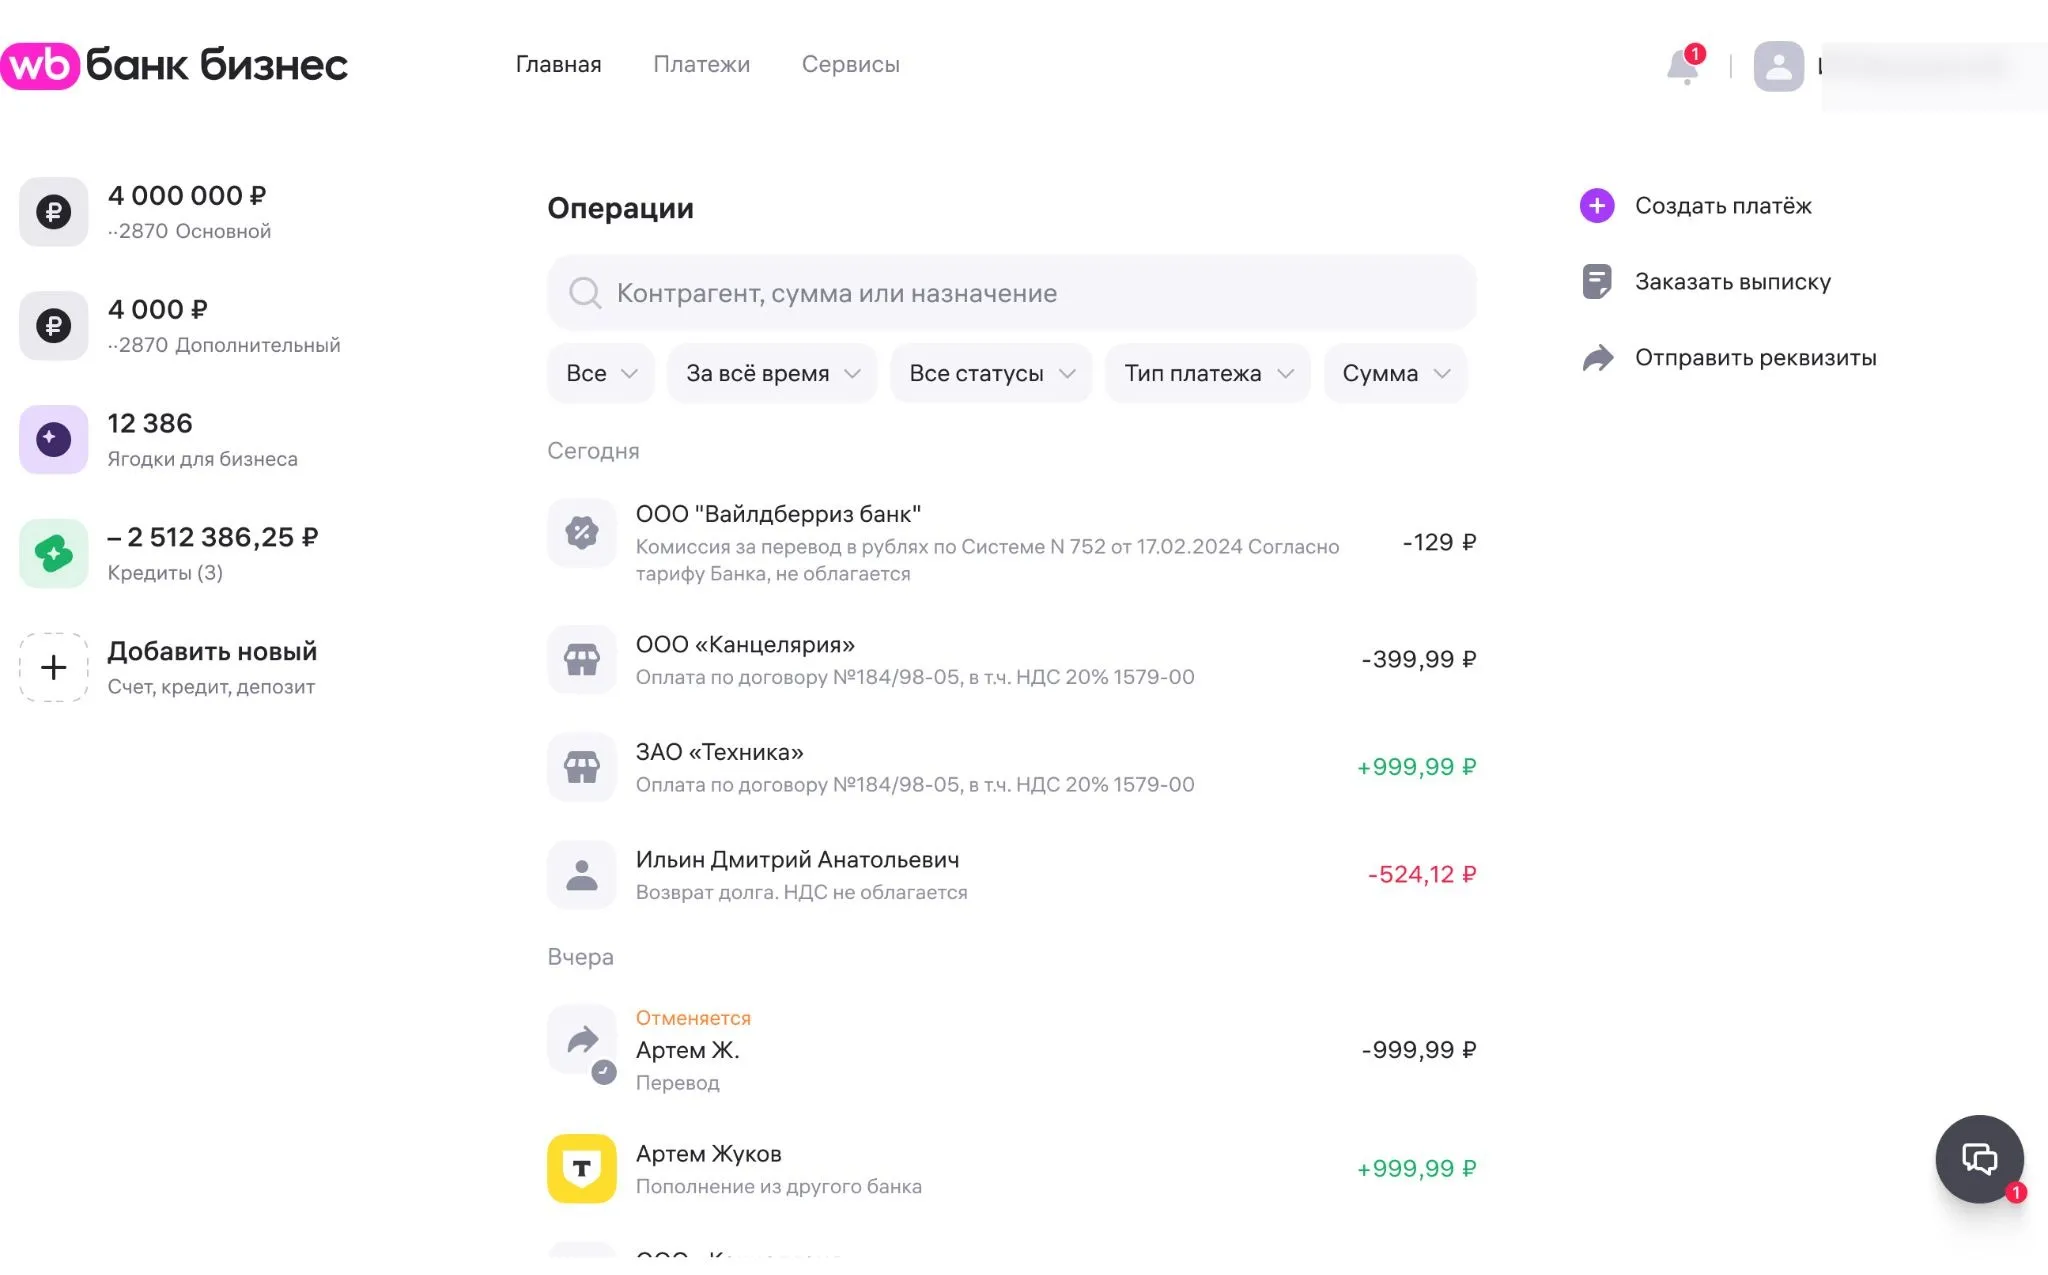Click the +999,99 ₽ amount of Артем Жуков

pyautogui.click(x=1416, y=1169)
